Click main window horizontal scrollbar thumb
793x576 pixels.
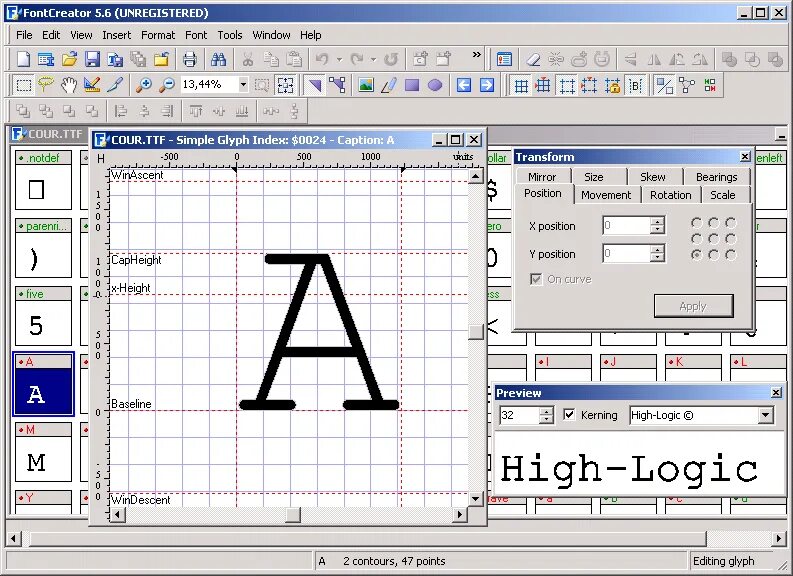[368, 539]
